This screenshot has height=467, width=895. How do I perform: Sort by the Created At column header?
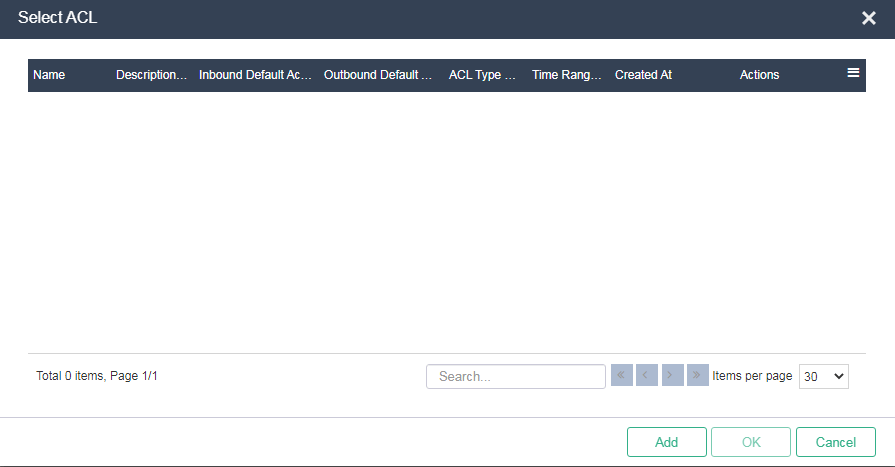tap(643, 75)
